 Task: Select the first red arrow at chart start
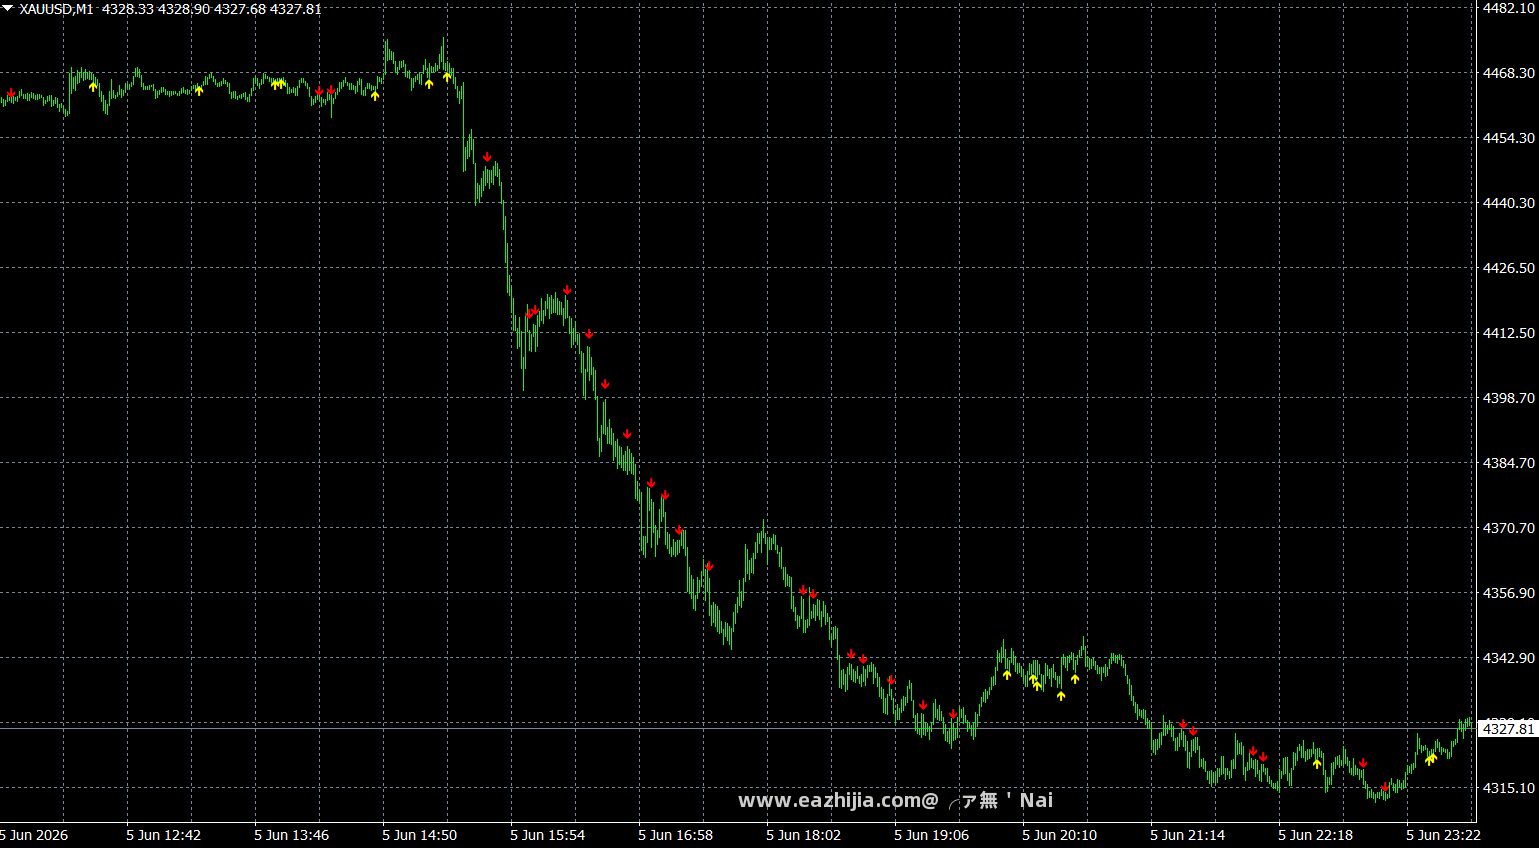[11, 93]
